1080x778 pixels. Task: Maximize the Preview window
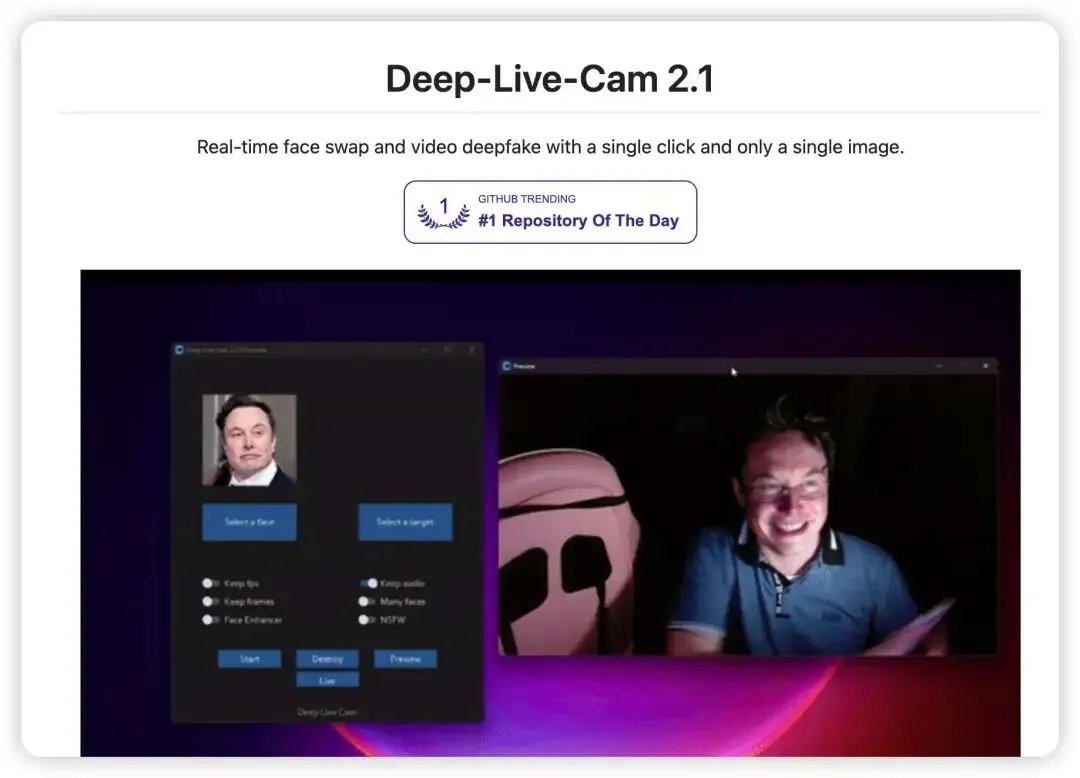click(962, 366)
